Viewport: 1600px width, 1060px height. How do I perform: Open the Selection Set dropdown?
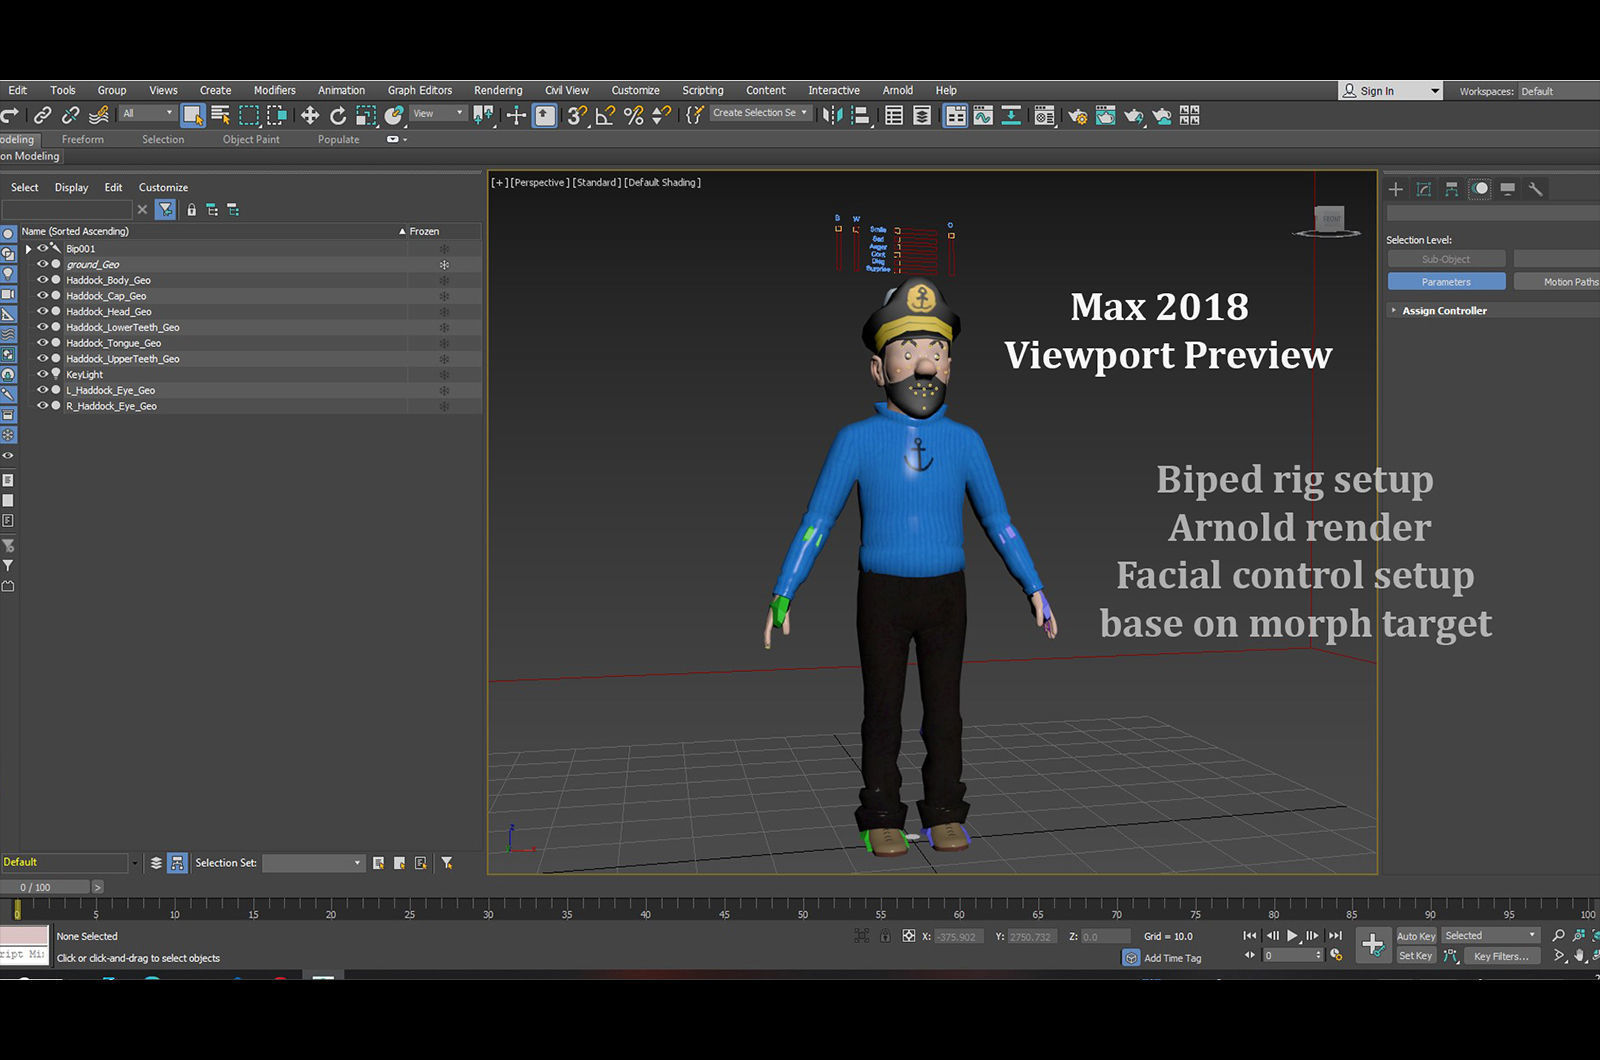click(313, 863)
